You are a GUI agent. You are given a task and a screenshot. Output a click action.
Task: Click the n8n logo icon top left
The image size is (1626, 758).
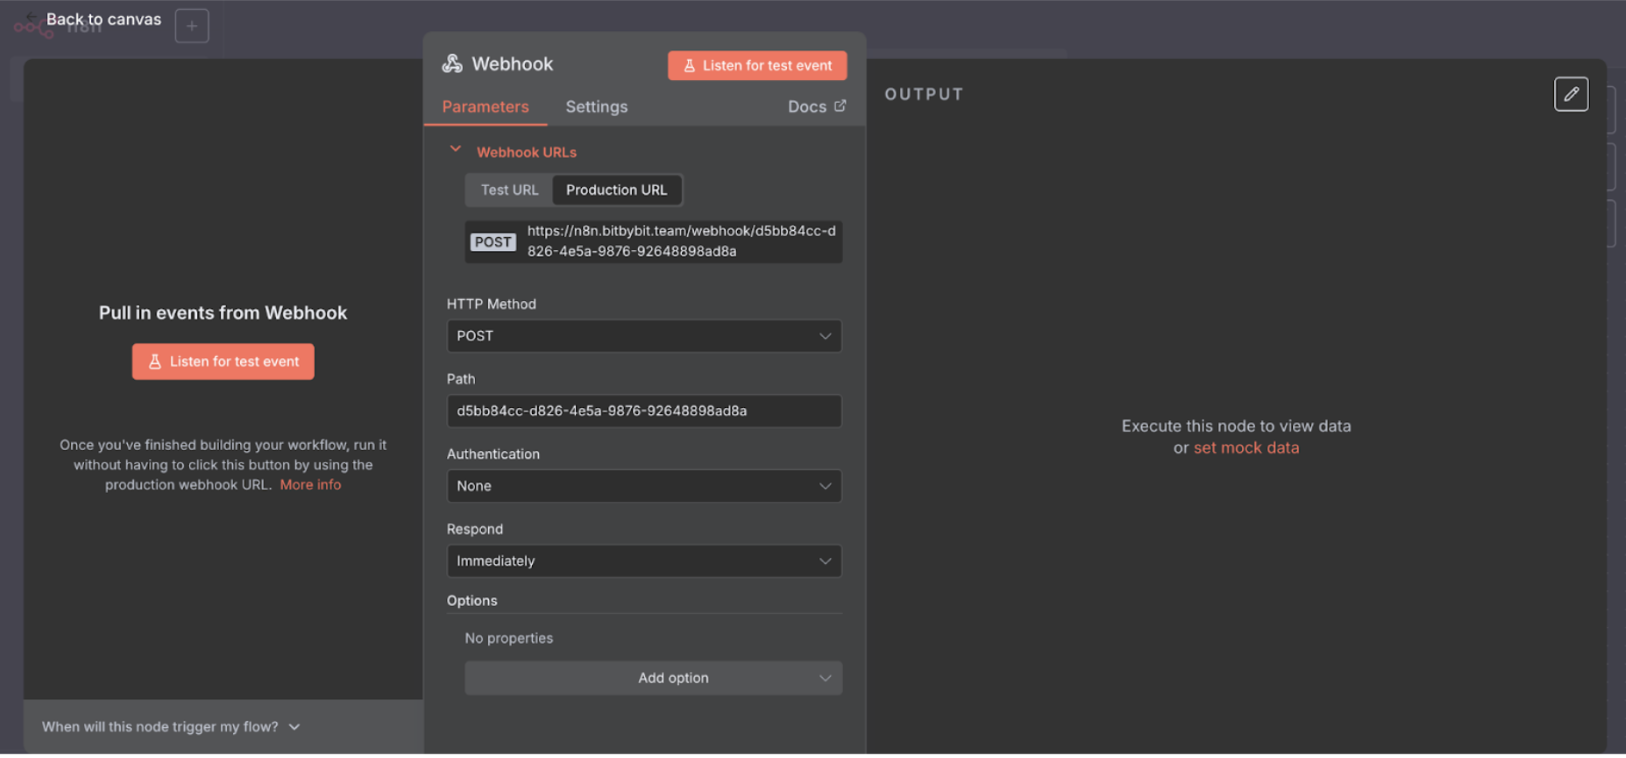[33, 27]
